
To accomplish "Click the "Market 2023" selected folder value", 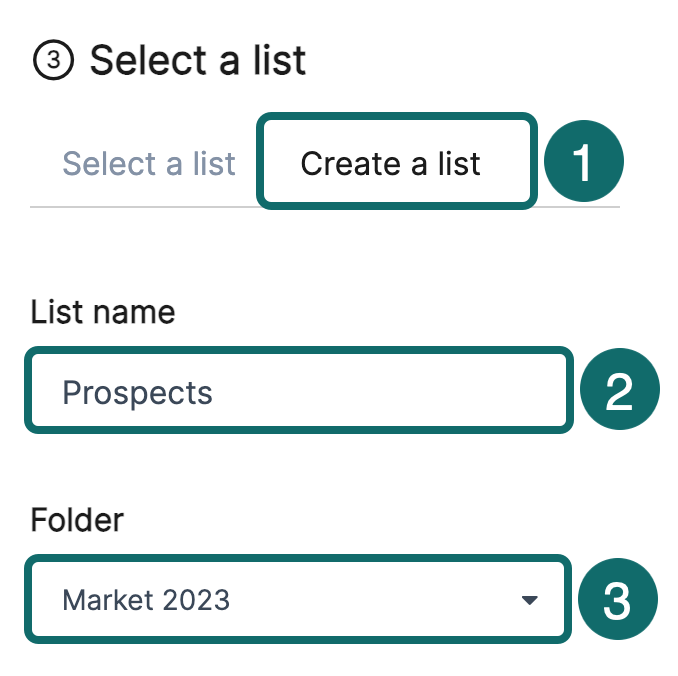I will [146, 600].
